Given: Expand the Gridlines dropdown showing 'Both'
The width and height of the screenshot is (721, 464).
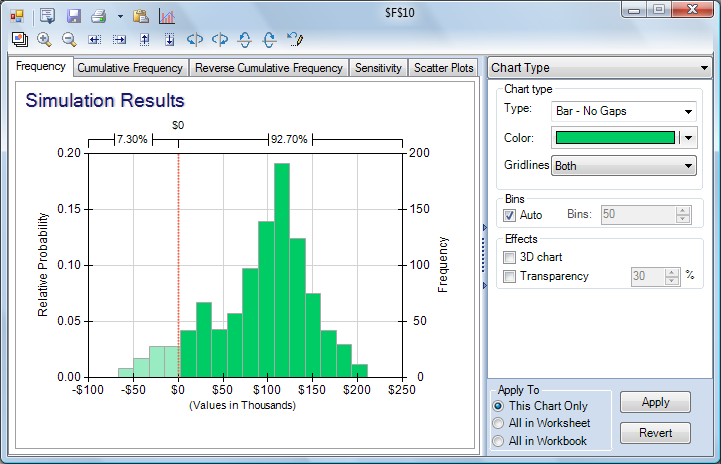Looking at the screenshot, I should (x=624, y=165).
